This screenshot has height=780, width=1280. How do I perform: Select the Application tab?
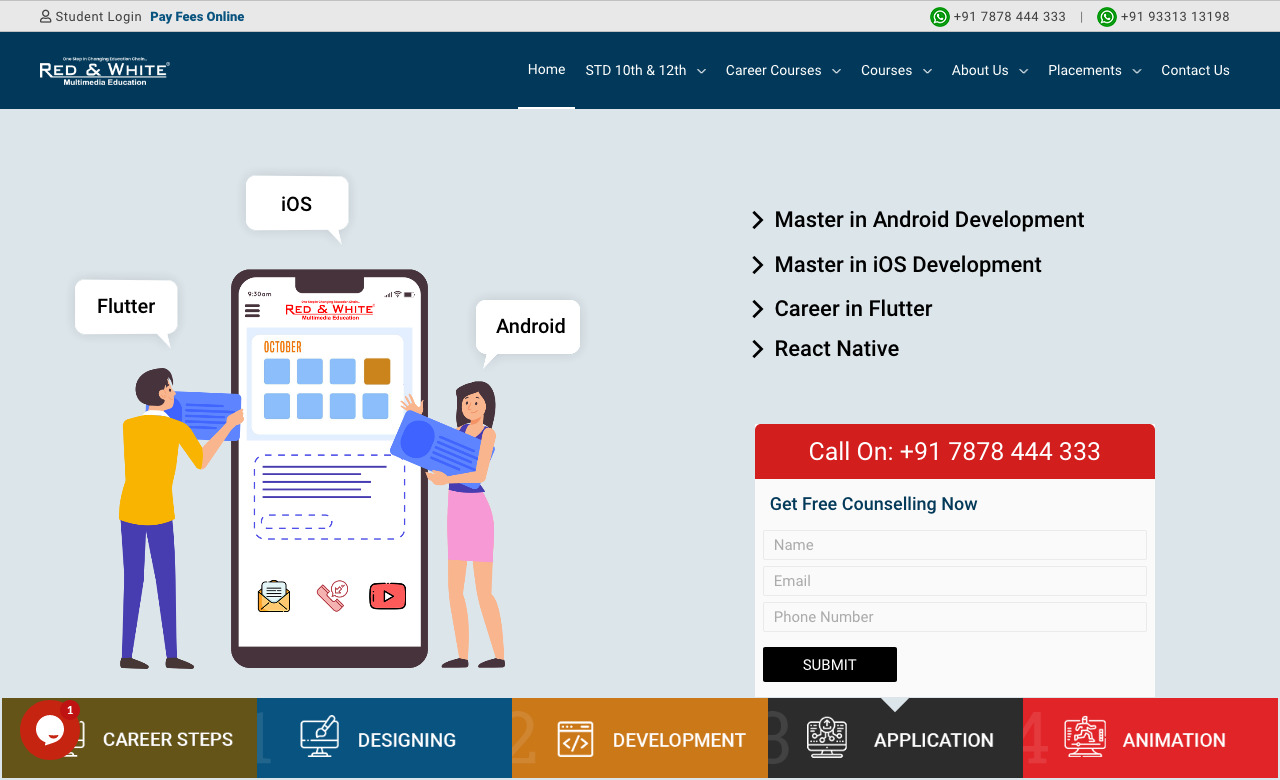click(895, 739)
